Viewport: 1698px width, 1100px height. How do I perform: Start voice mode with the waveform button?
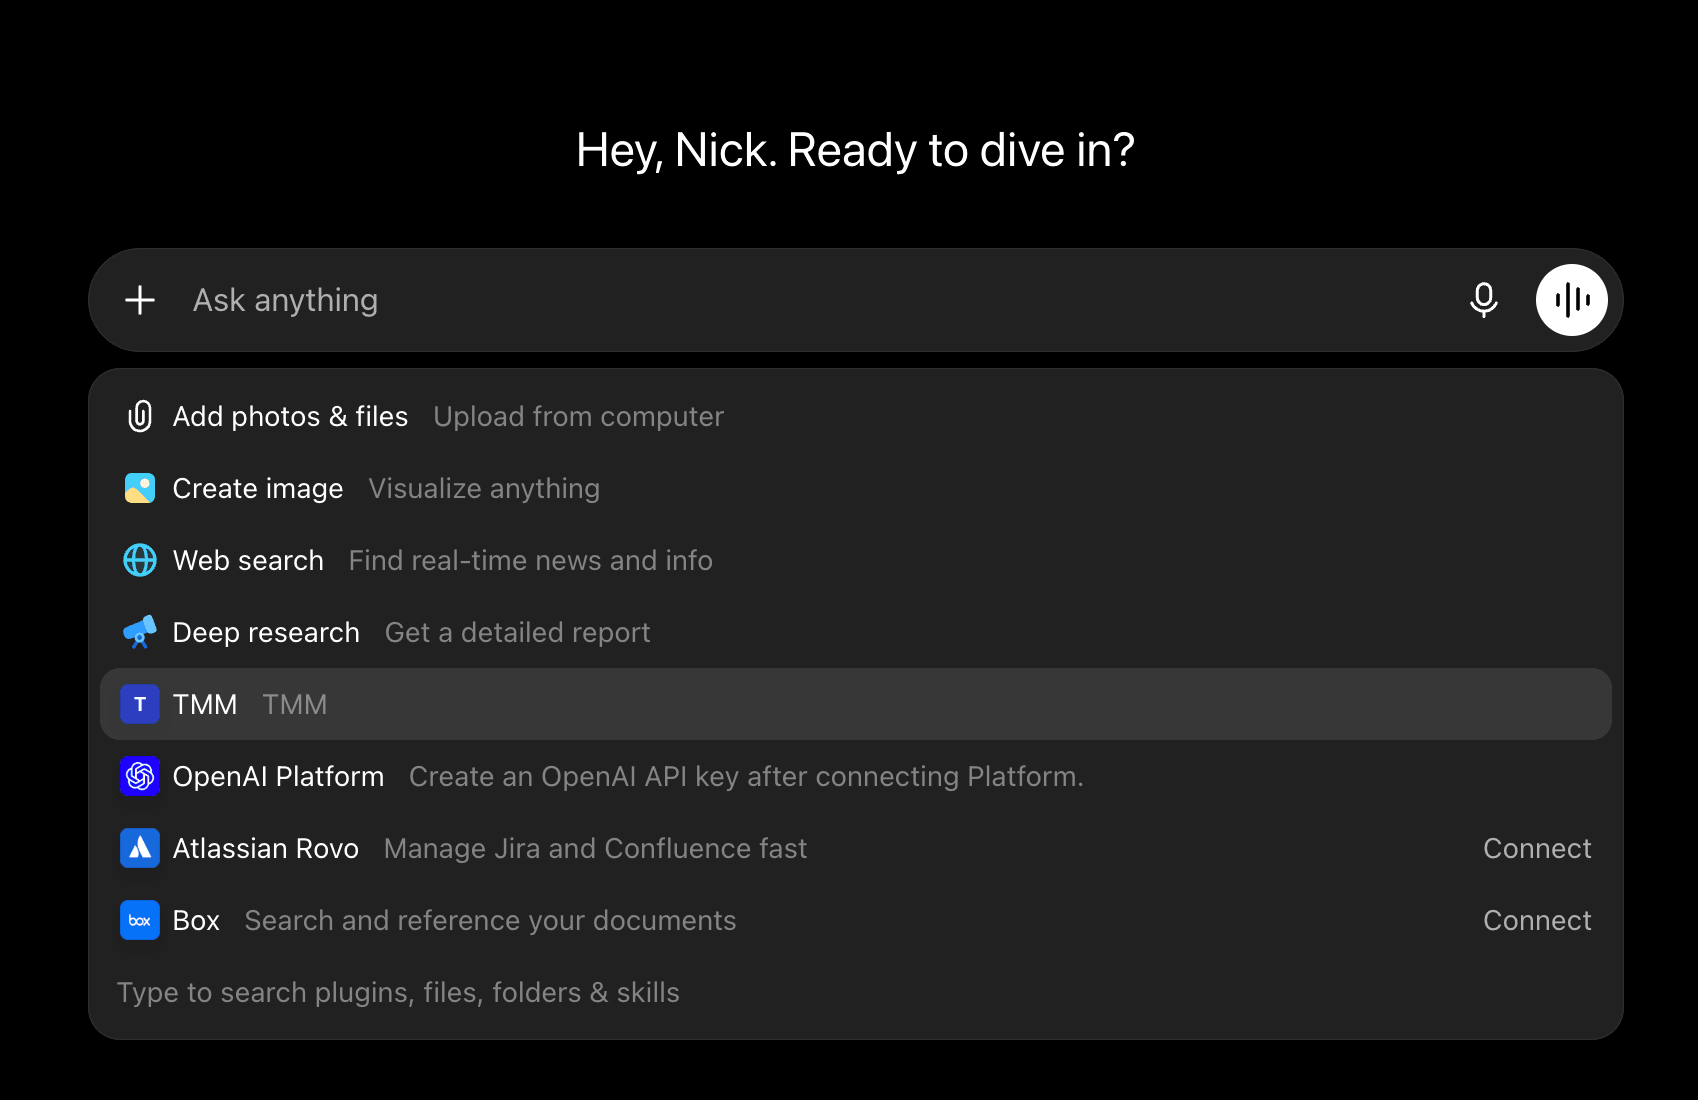point(1572,300)
